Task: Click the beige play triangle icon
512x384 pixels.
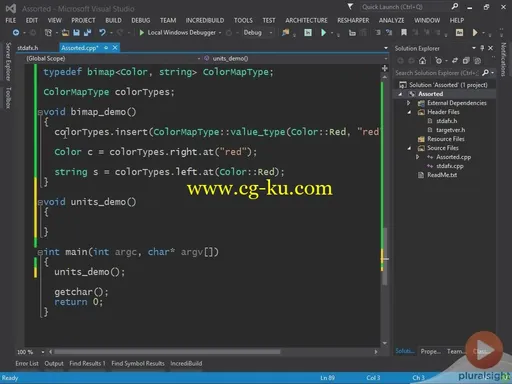Action: [475, 33]
